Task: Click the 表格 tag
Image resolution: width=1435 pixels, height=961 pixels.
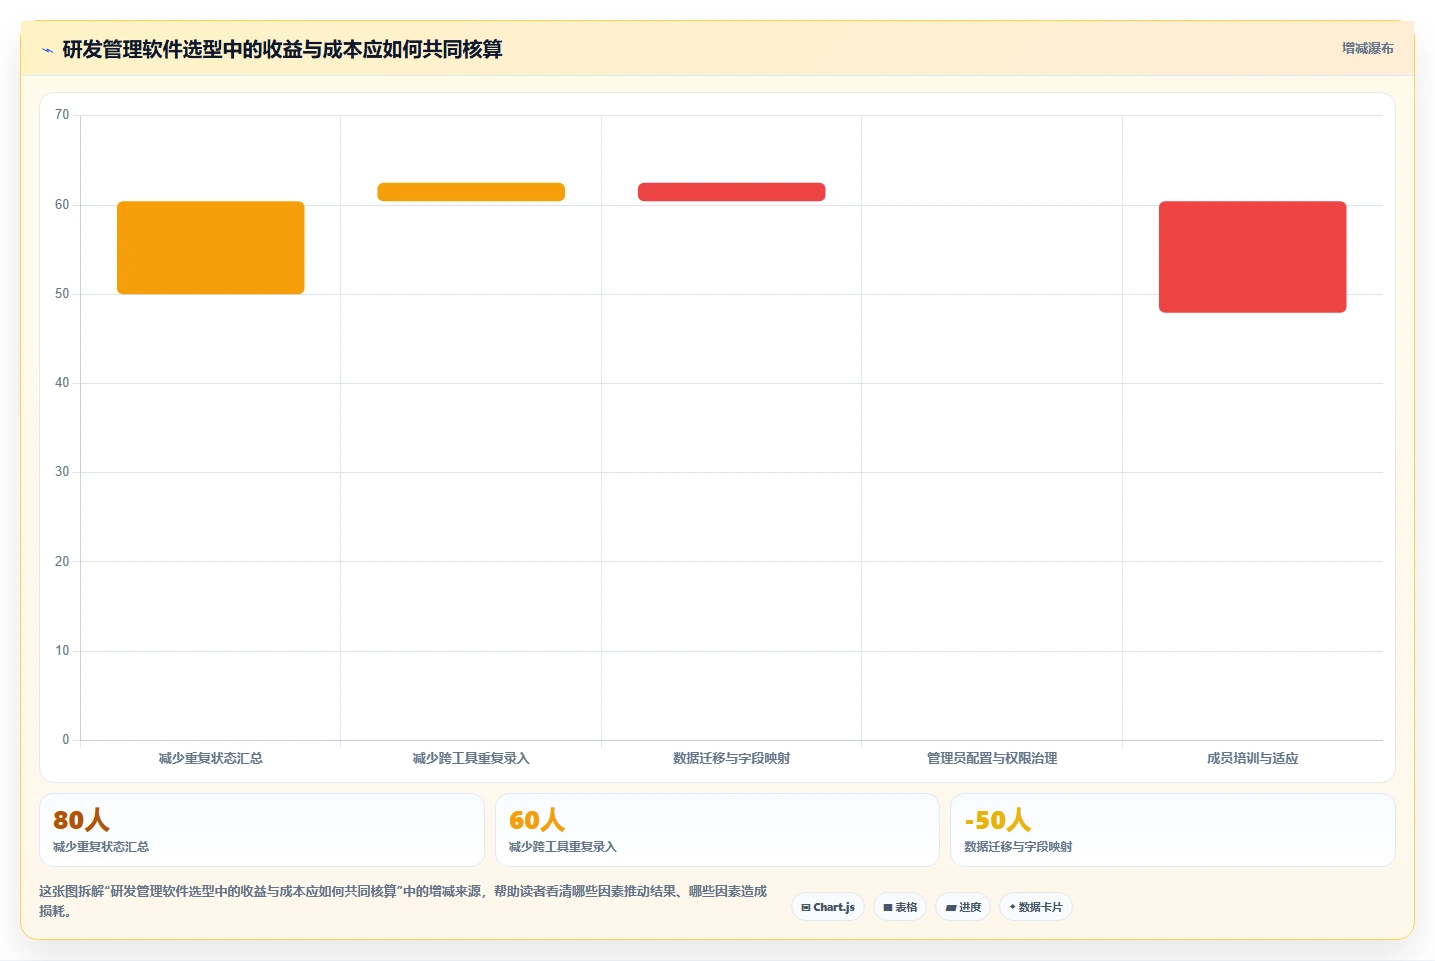Action: point(900,907)
